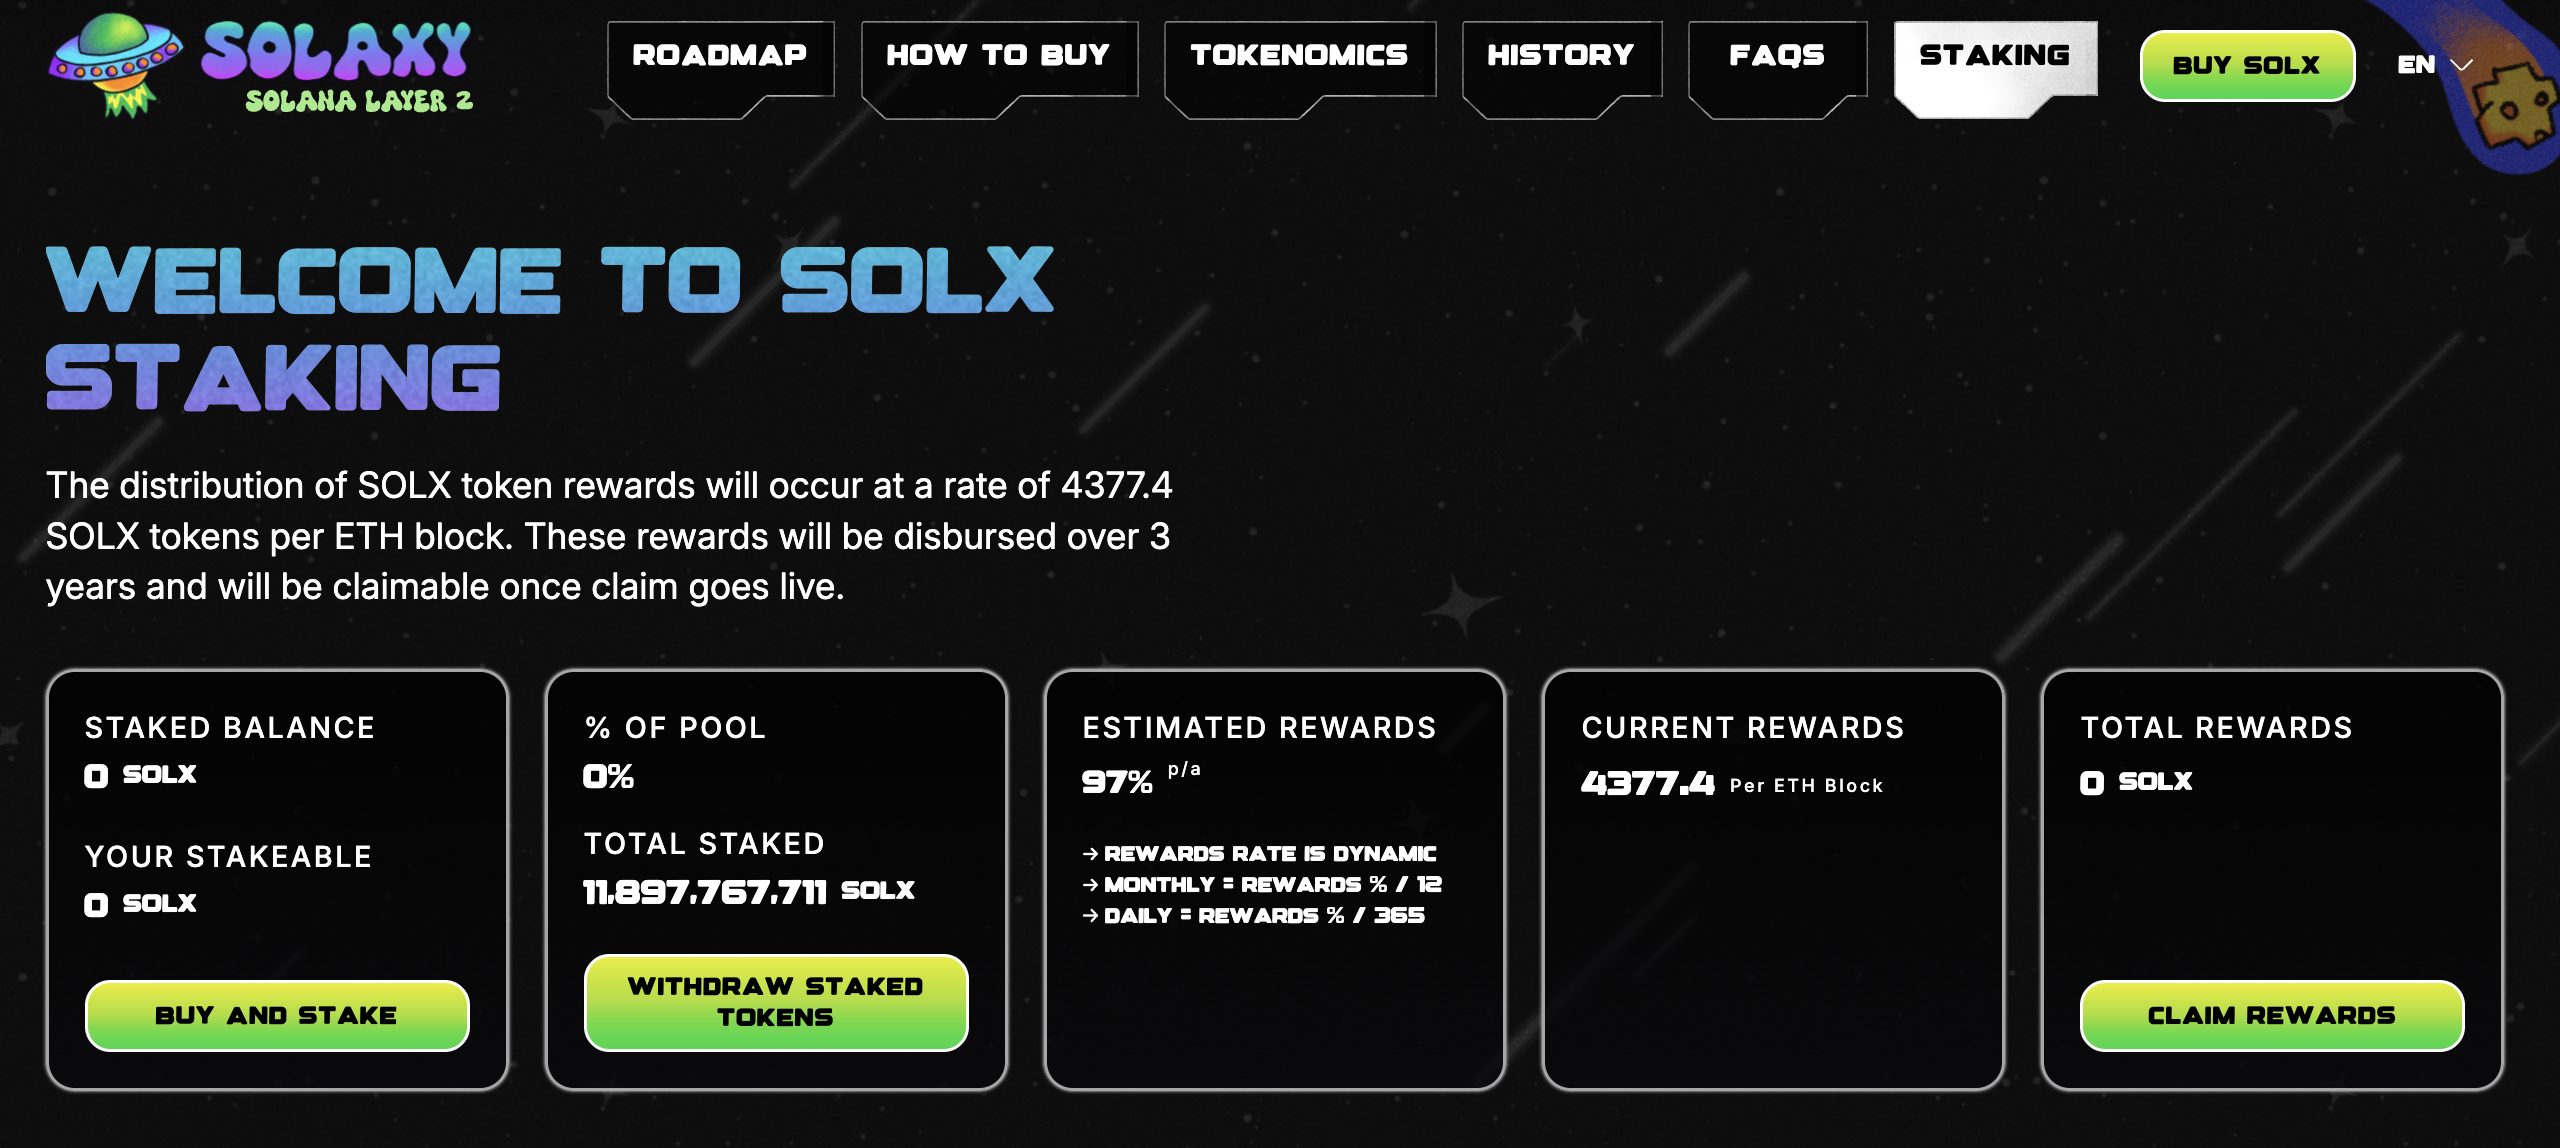Viewport: 2560px width, 1148px height.
Task: Open the ROADMAP navigation item
Action: [x=722, y=55]
